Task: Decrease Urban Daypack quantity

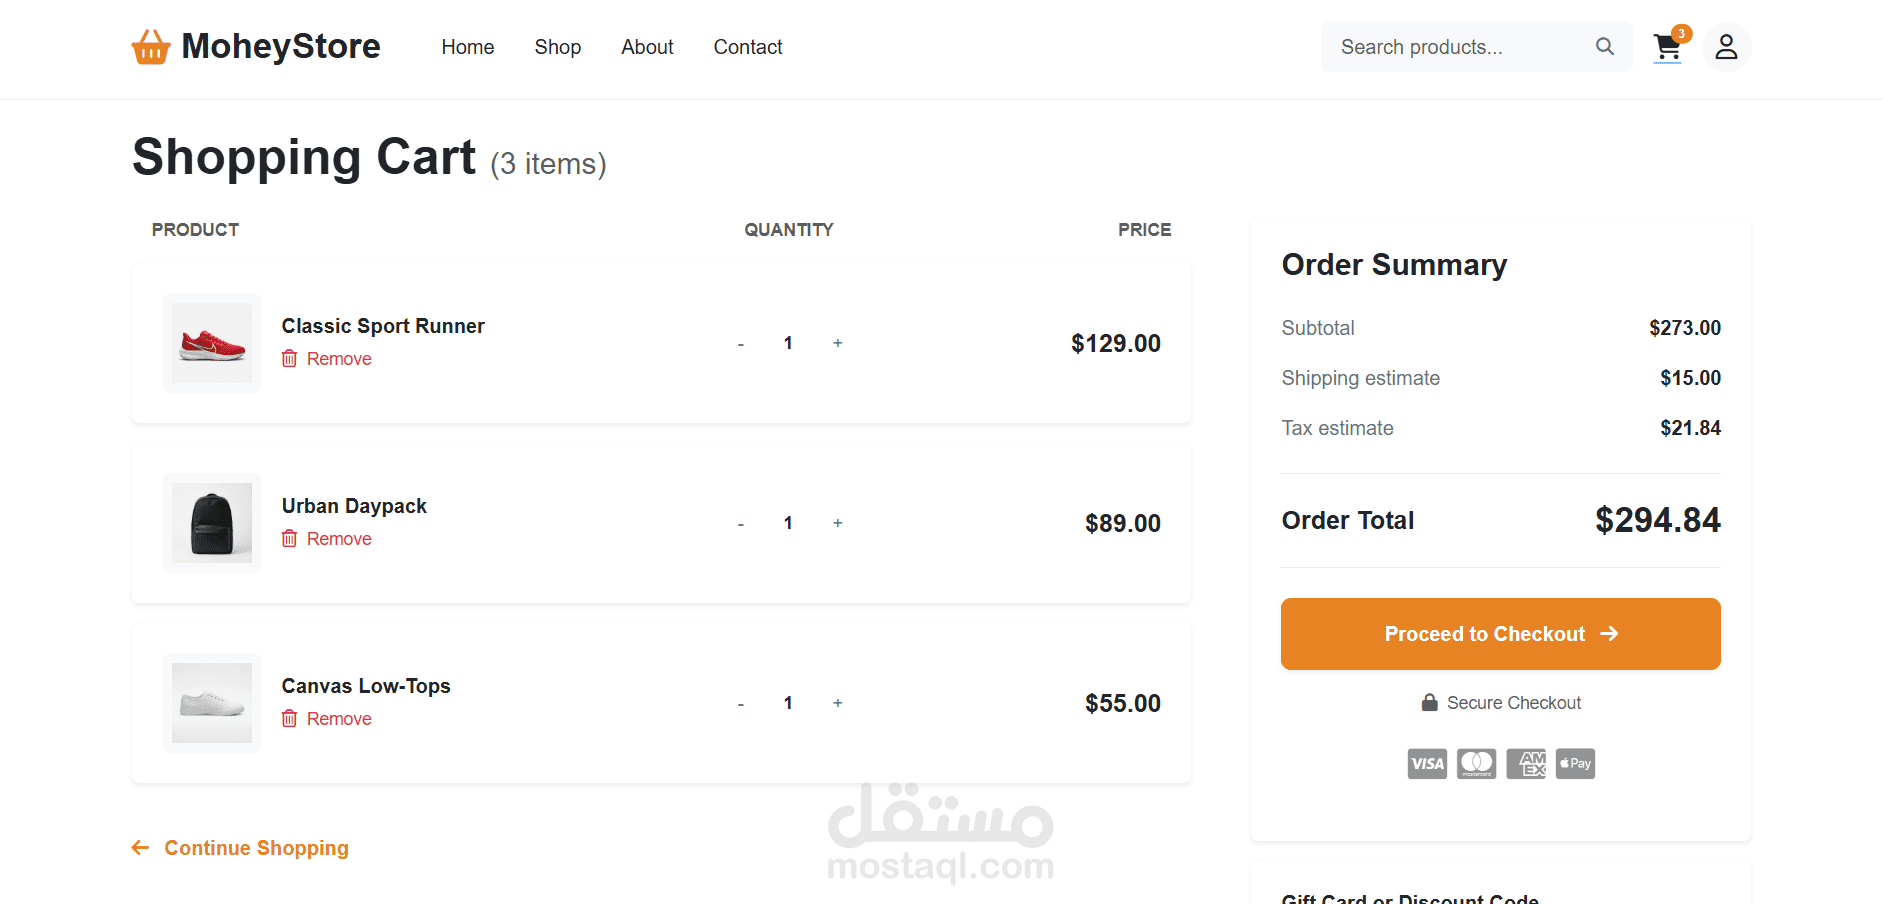Action: (741, 524)
